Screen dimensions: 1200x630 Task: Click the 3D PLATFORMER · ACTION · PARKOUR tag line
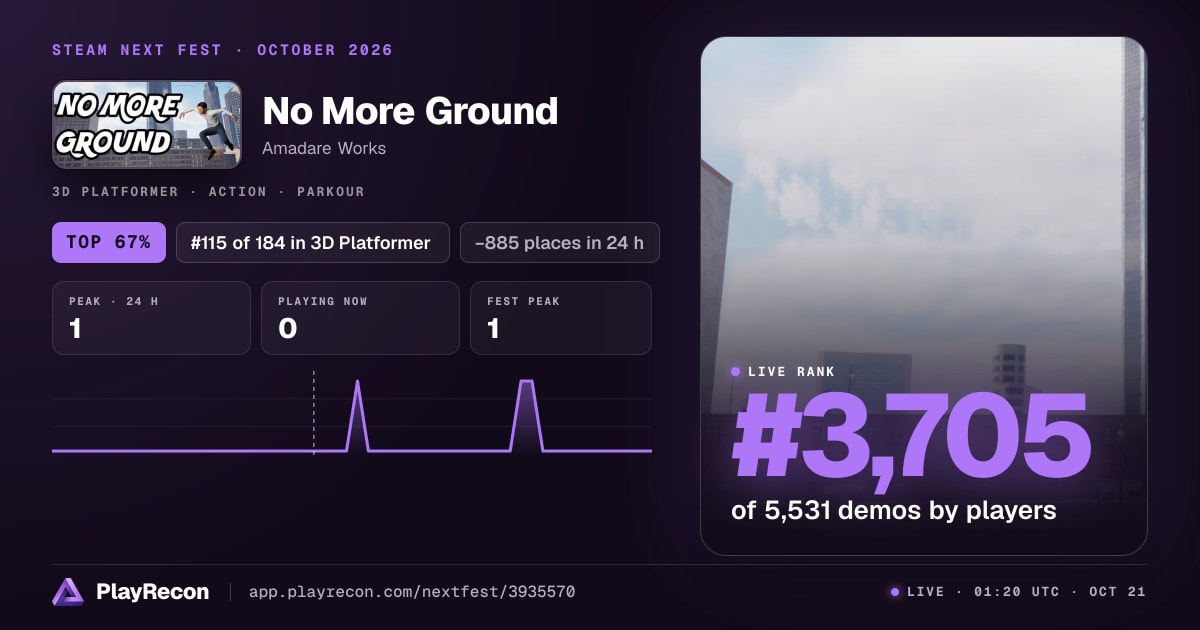coord(208,191)
